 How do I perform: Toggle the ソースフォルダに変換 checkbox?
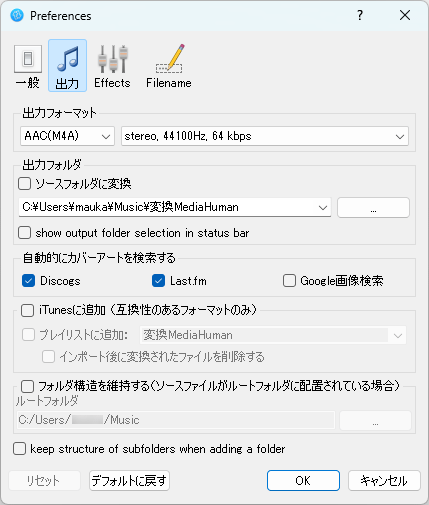point(25,184)
